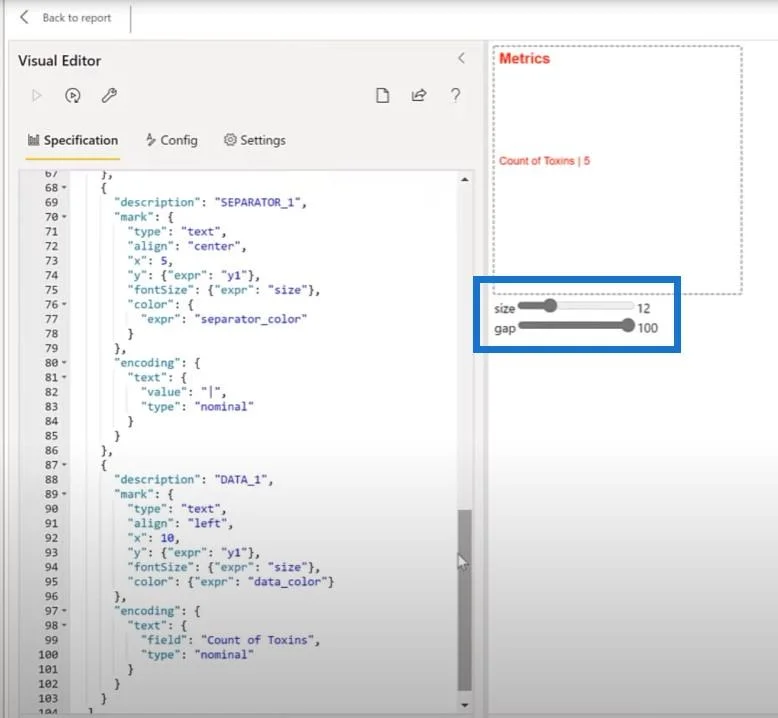This screenshot has width=778, height=718.
Task: Click line number 77 in gutter
Action: tap(52, 319)
